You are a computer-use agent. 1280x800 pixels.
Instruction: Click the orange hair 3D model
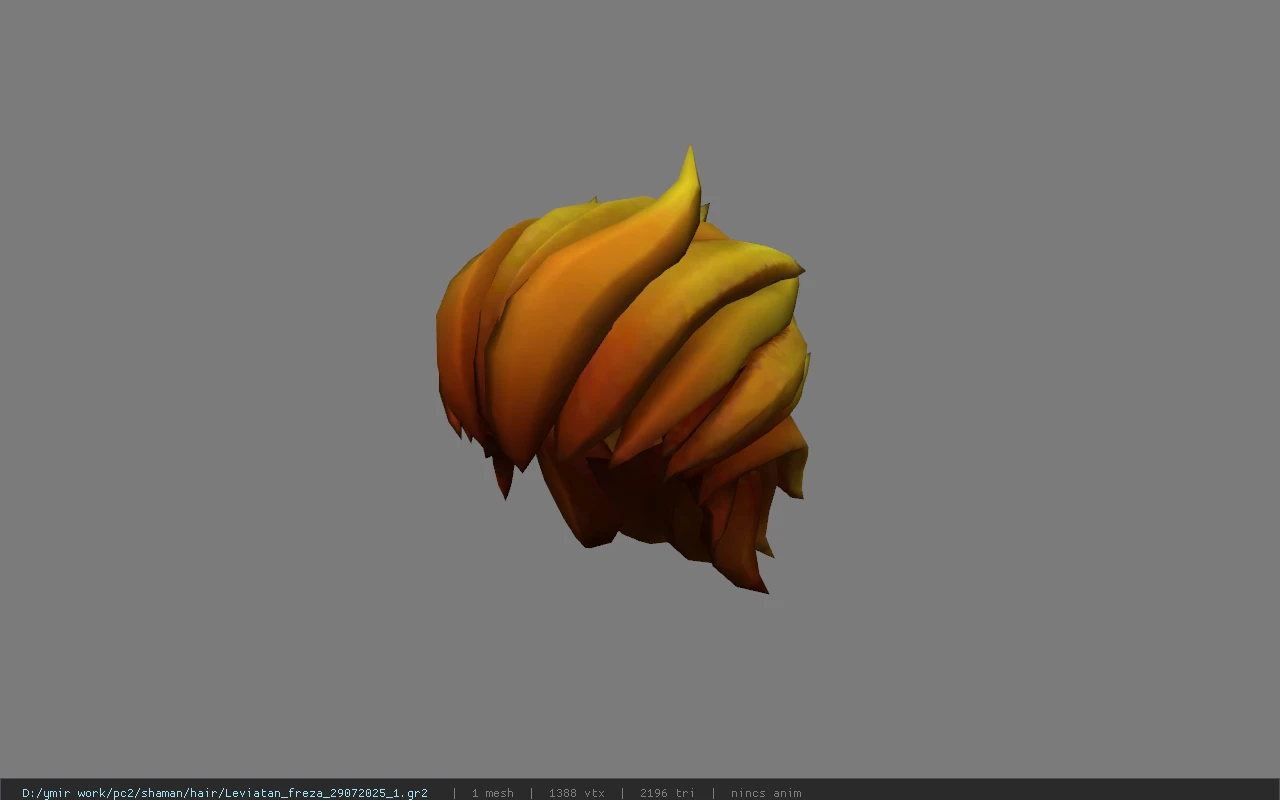pos(622,372)
